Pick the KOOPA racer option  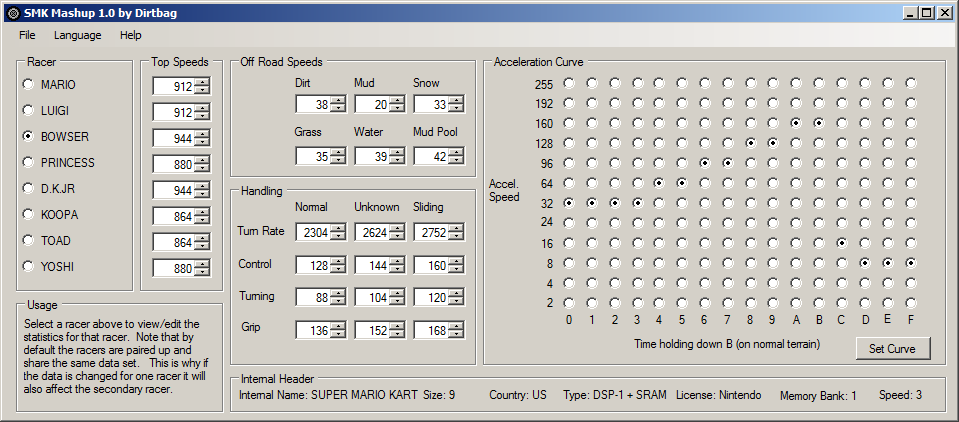28,214
